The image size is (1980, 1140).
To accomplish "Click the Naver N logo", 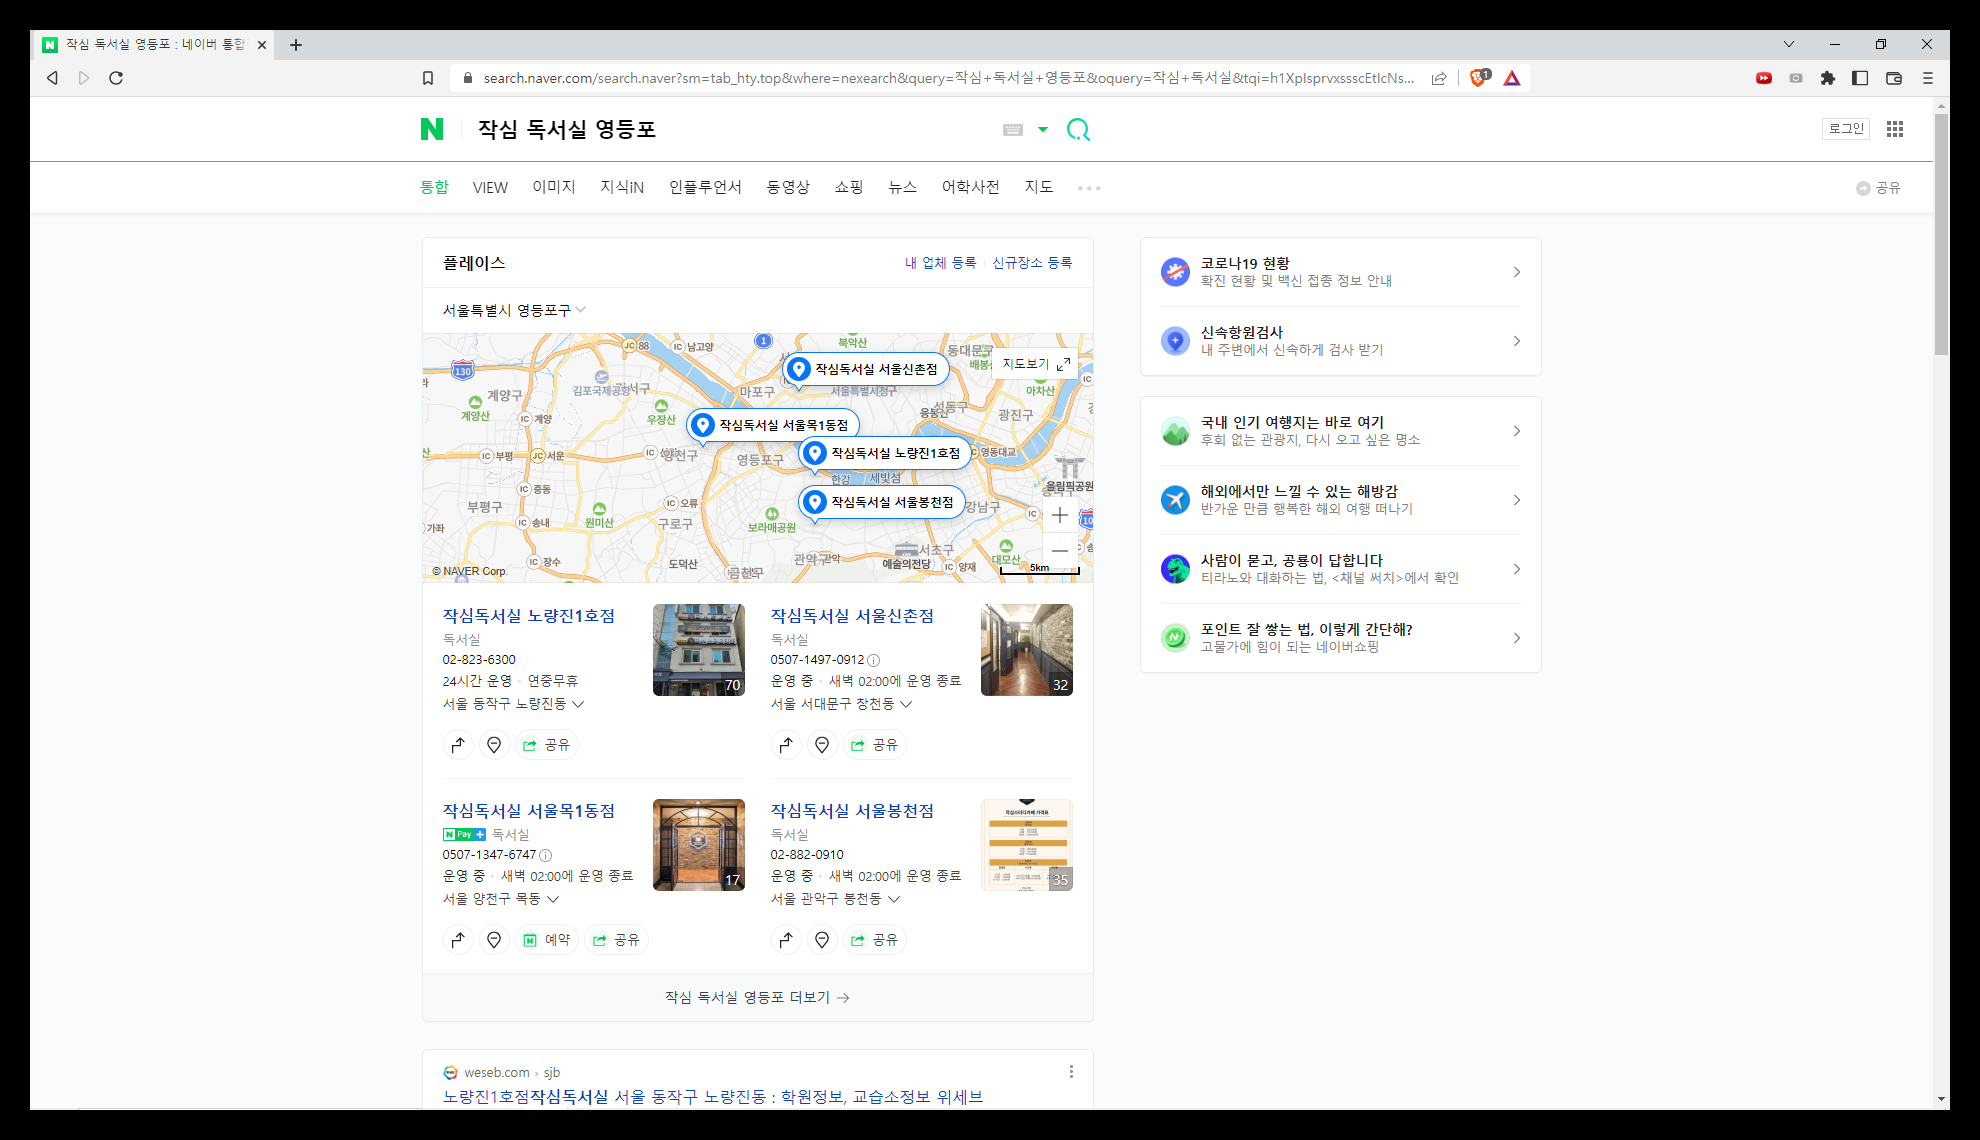I will click(x=432, y=129).
